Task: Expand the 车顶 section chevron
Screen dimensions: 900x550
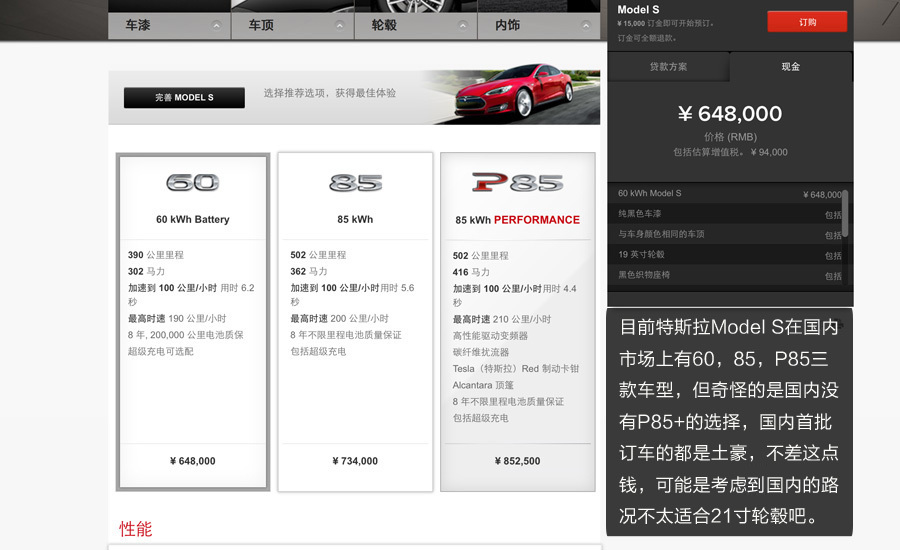Action: tap(340, 25)
